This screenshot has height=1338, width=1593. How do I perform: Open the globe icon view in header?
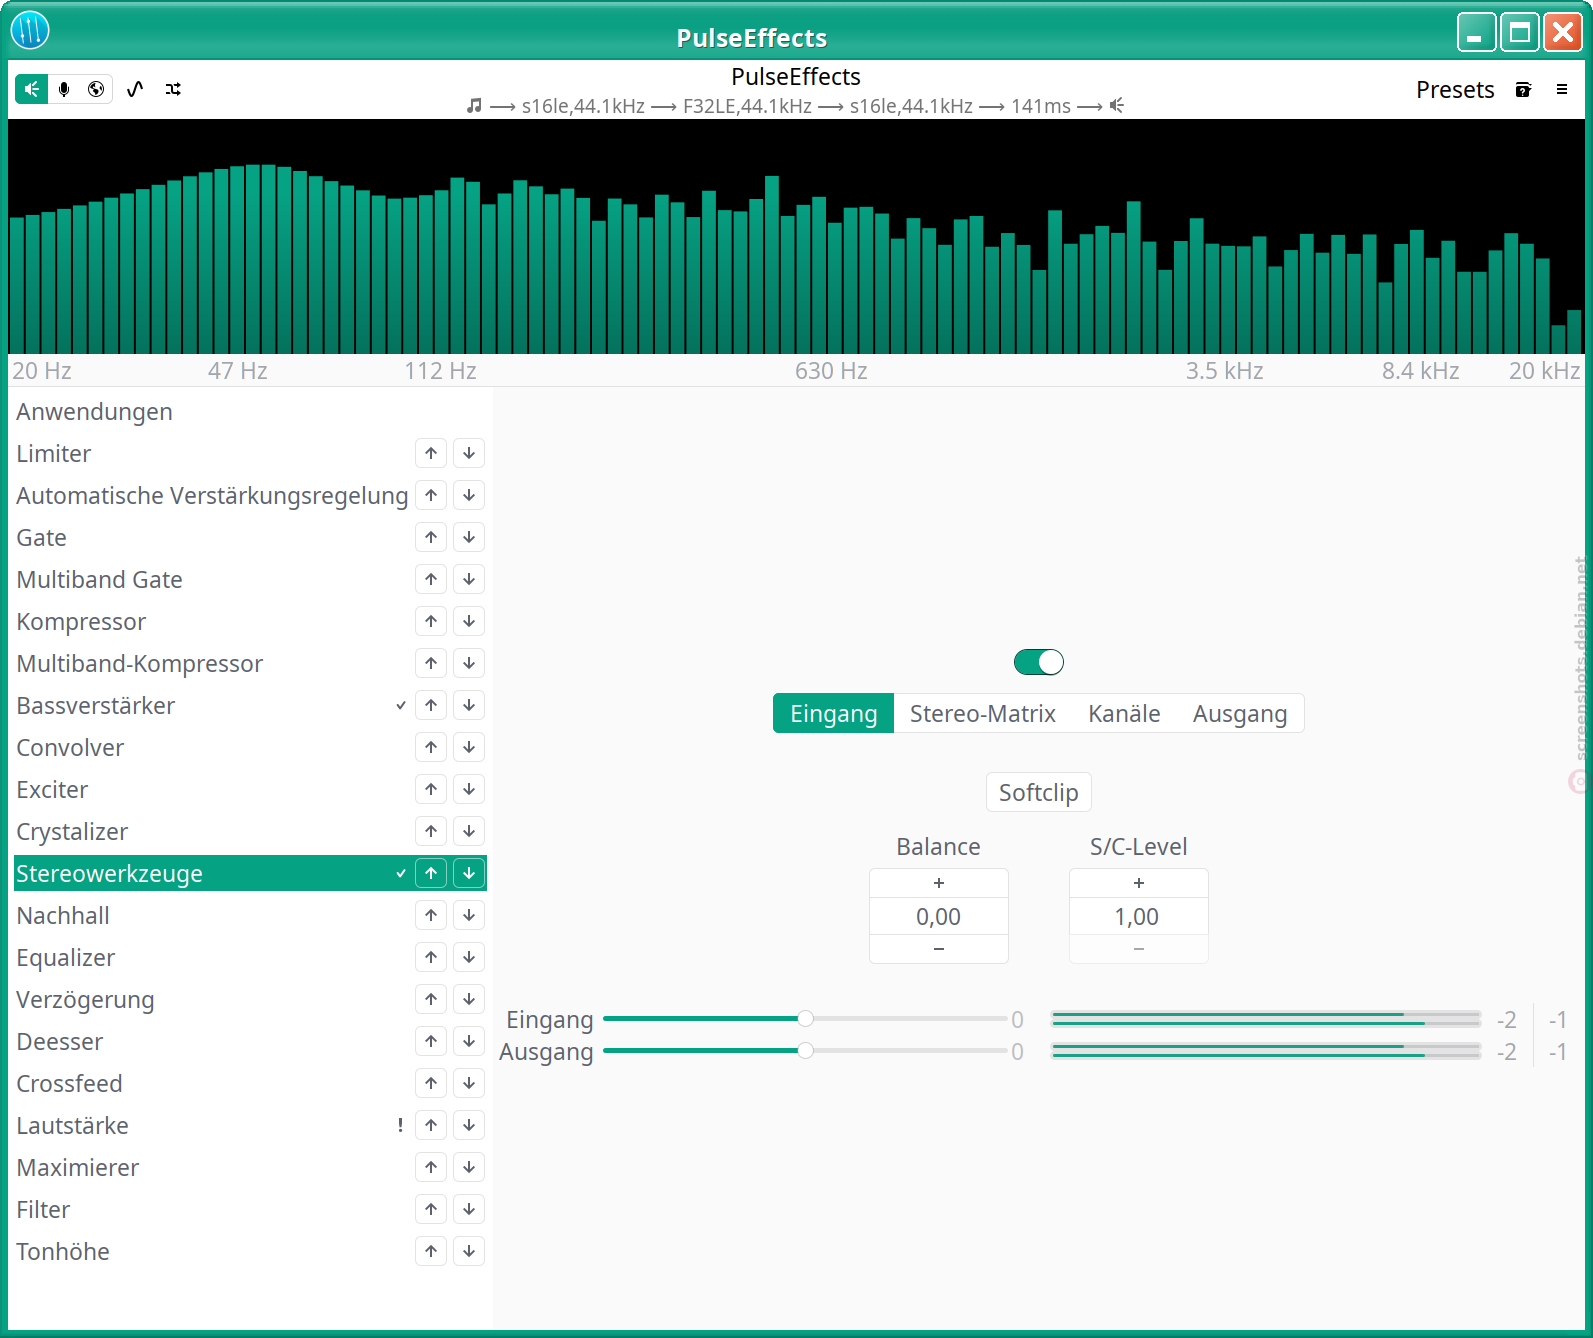tap(96, 89)
